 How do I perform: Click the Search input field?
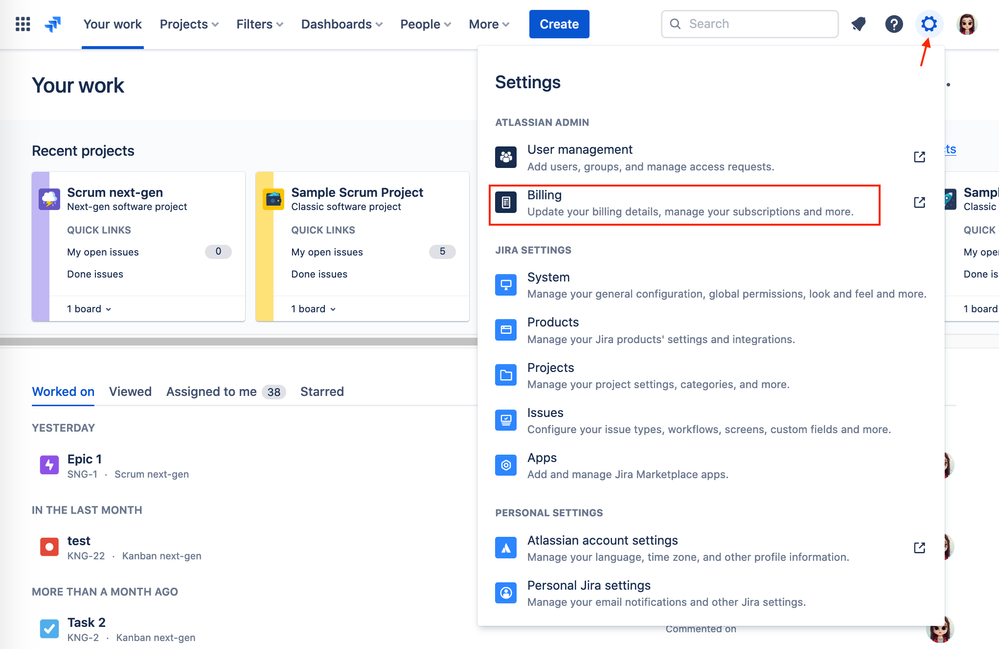(x=749, y=24)
